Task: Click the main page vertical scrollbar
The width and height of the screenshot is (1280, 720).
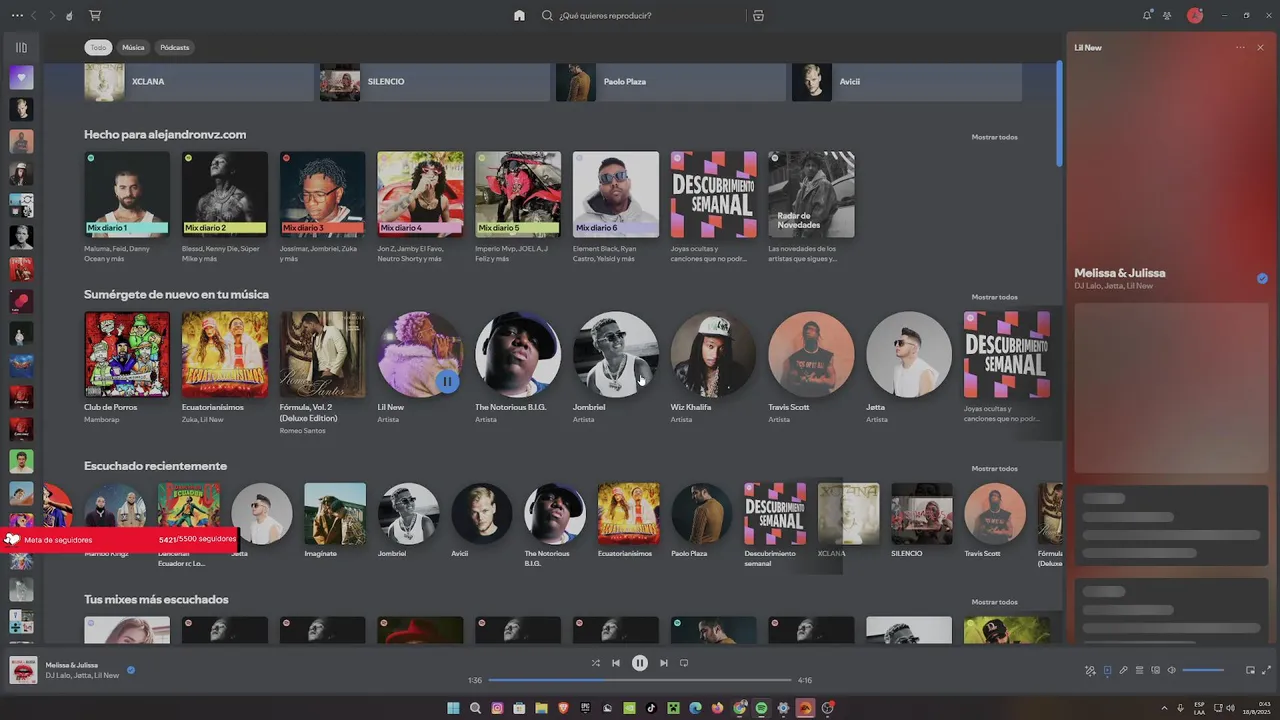Action: pos(1059,113)
